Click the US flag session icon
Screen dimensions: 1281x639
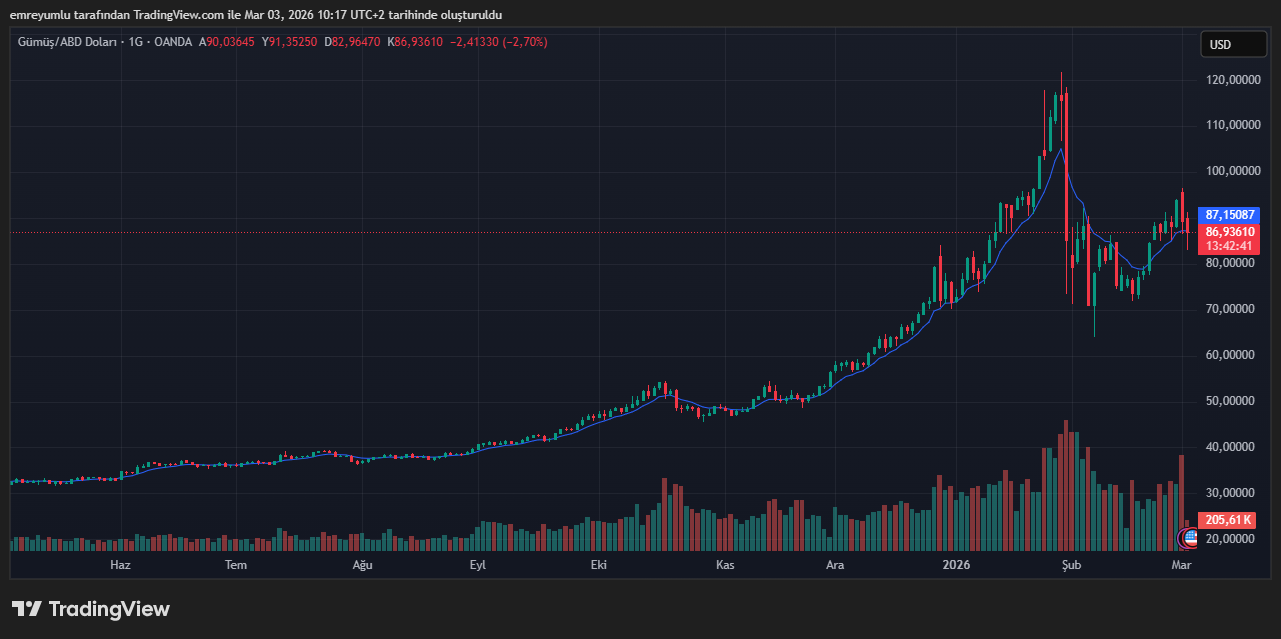(x=1190, y=538)
